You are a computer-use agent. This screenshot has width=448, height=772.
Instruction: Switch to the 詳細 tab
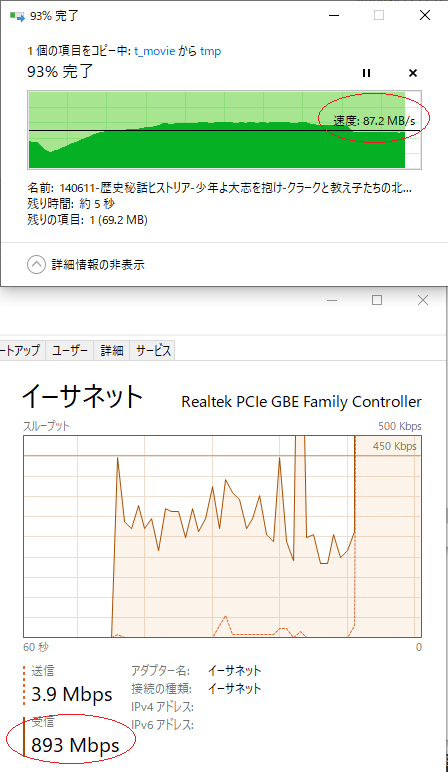click(112, 350)
